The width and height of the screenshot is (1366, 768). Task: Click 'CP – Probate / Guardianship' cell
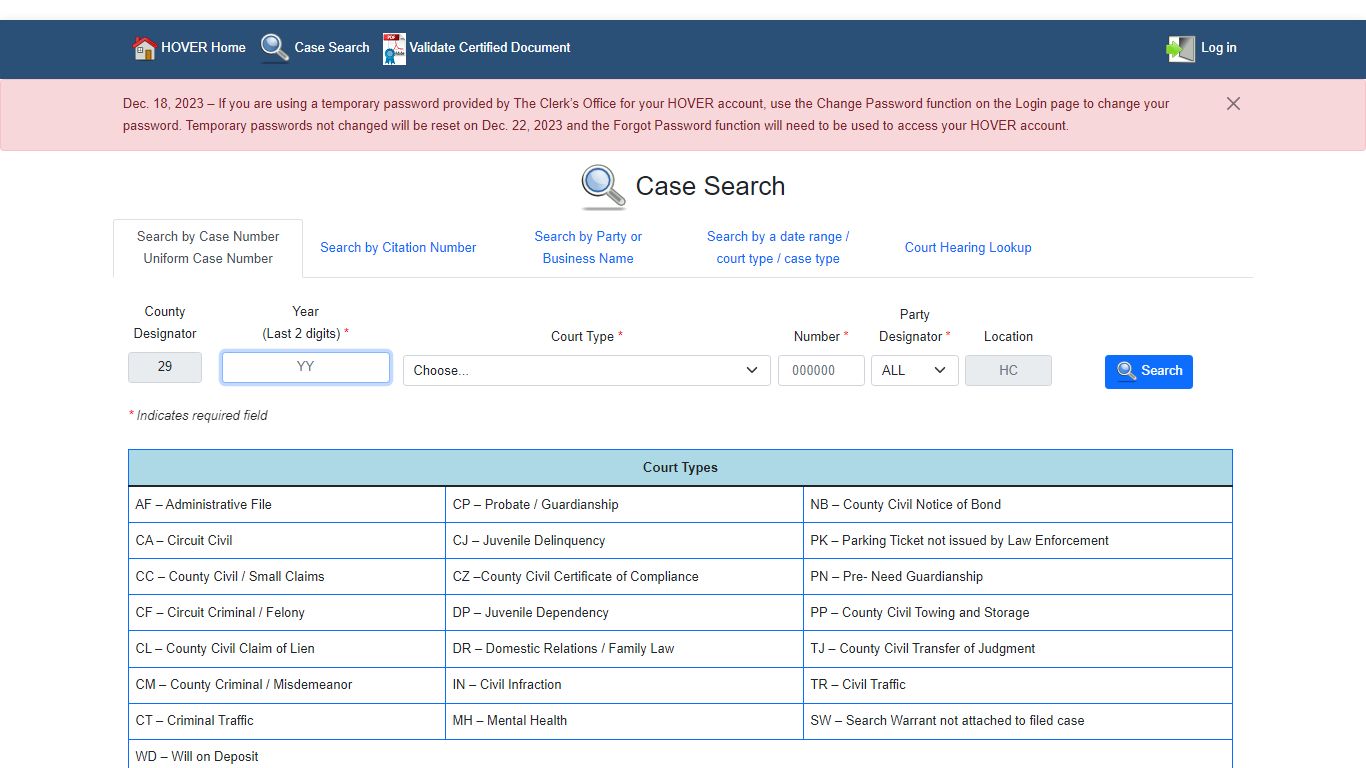tap(624, 505)
